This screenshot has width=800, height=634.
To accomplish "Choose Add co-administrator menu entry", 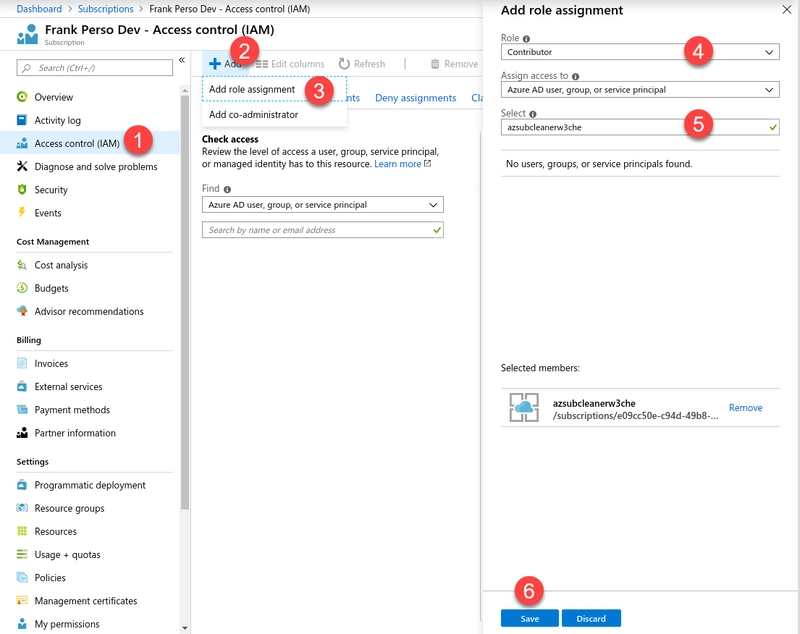I will pos(253,114).
